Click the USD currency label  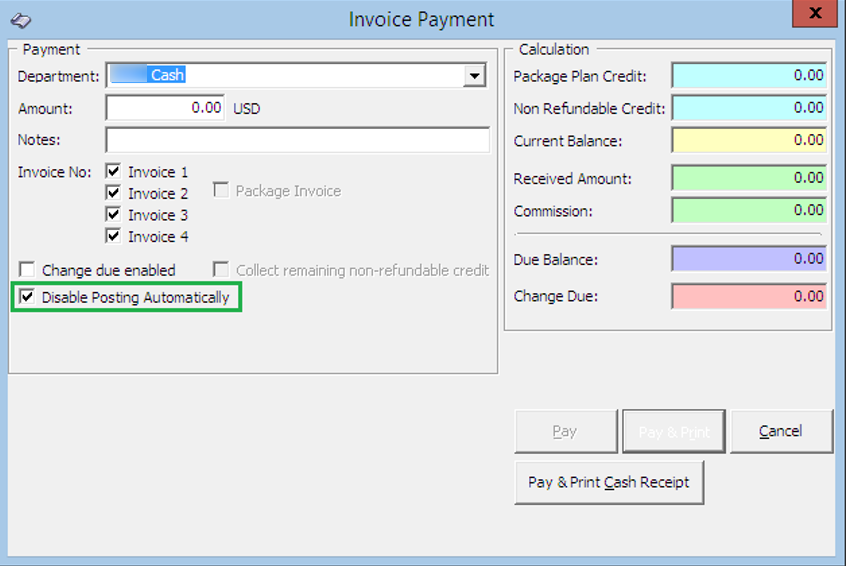pos(246,109)
